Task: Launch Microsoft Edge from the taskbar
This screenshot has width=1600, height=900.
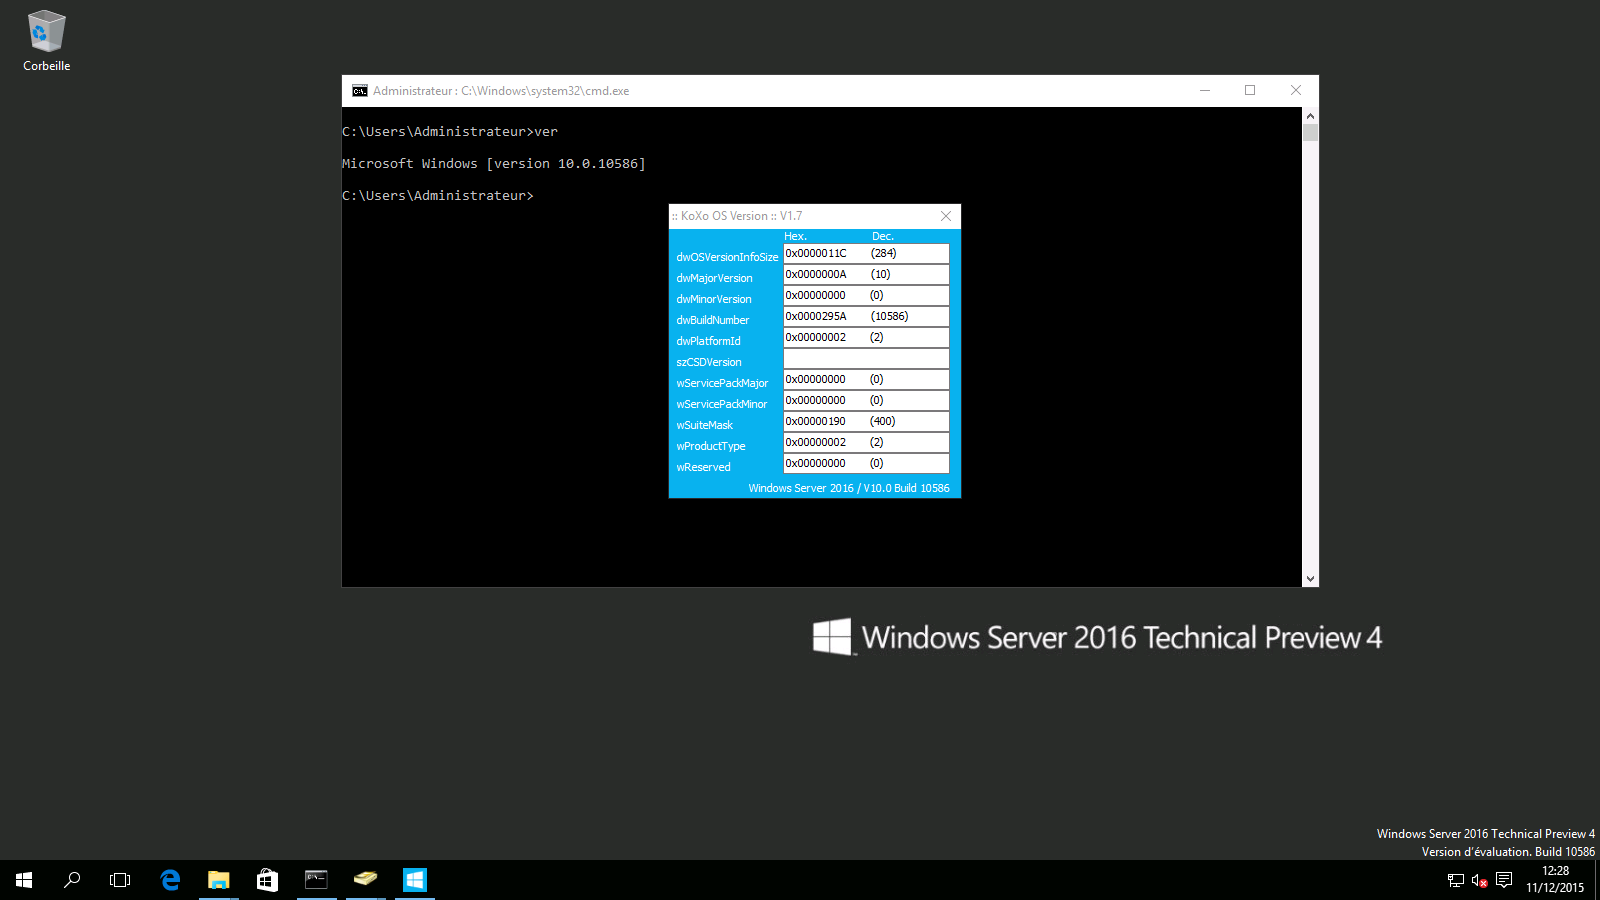Action: [170, 880]
